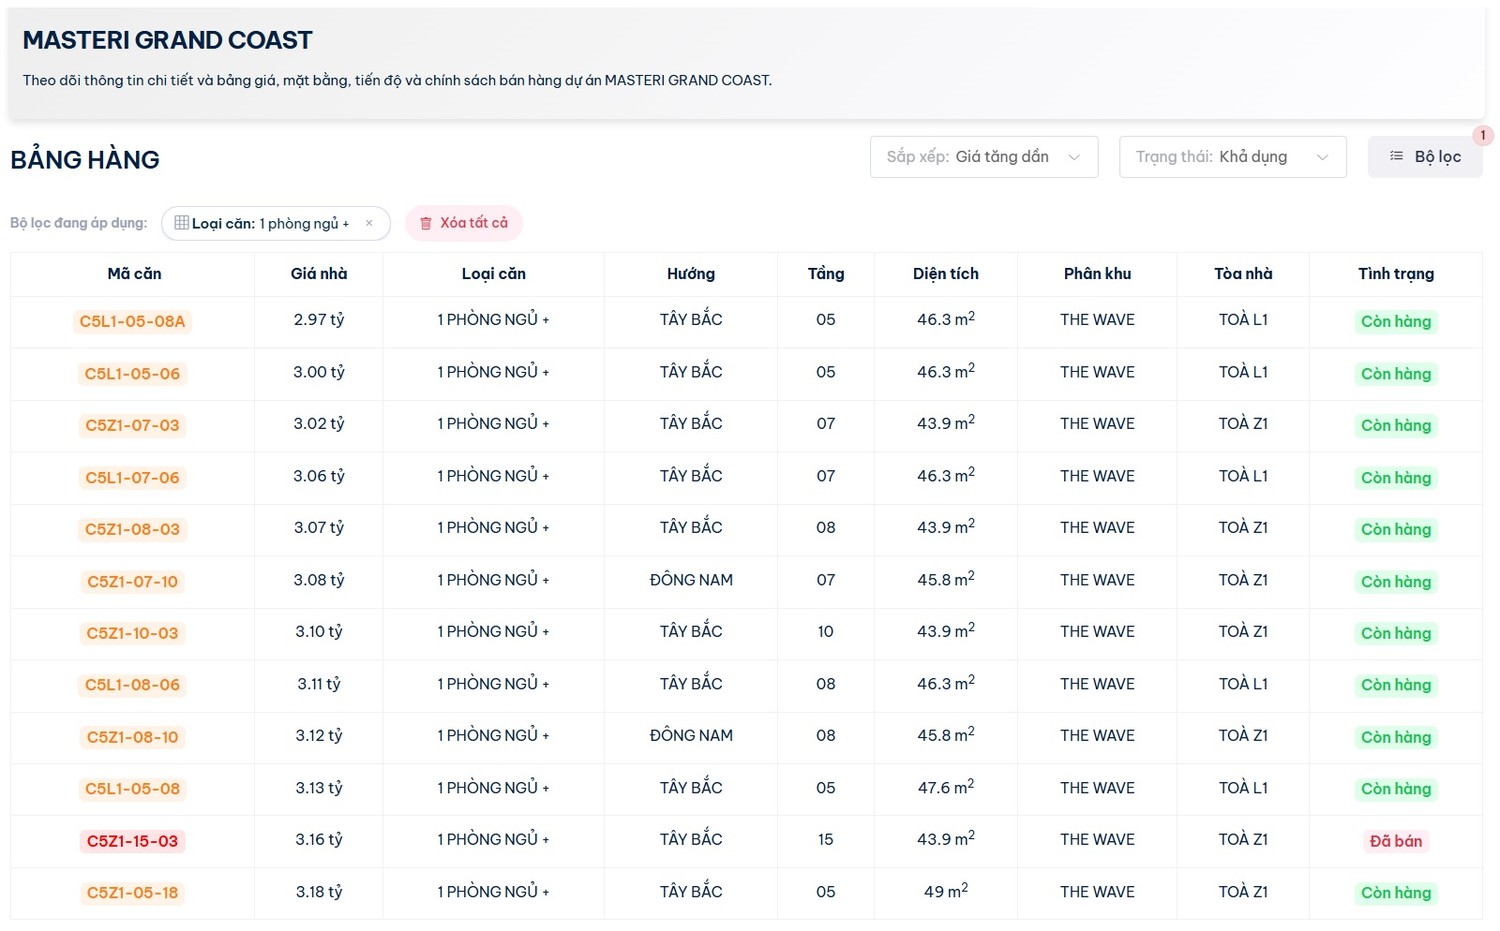
Task: Click the trash icon in Xóa tất cả
Action: pyautogui.click(x=426, y=223)
